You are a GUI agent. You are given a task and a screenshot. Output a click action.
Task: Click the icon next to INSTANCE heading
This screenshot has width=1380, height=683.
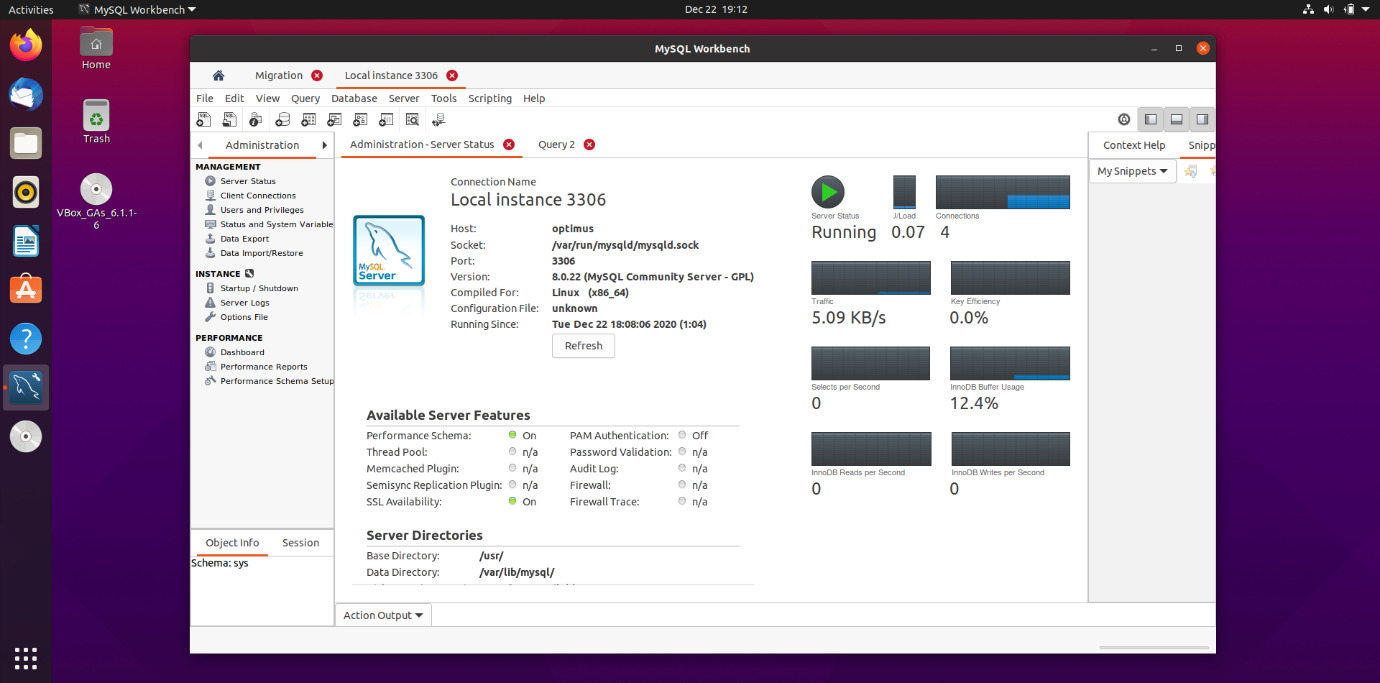249,273
